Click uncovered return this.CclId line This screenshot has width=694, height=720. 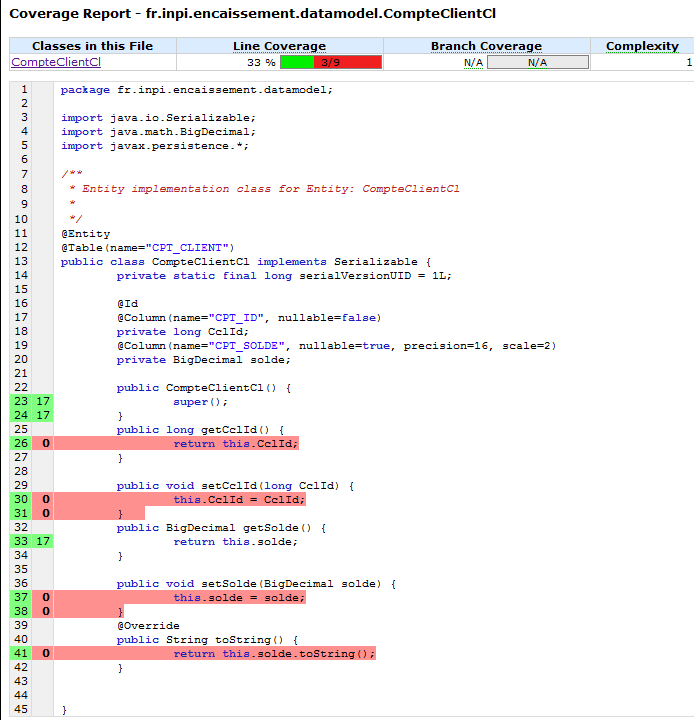pyautogui.click(x=236, y=444)
